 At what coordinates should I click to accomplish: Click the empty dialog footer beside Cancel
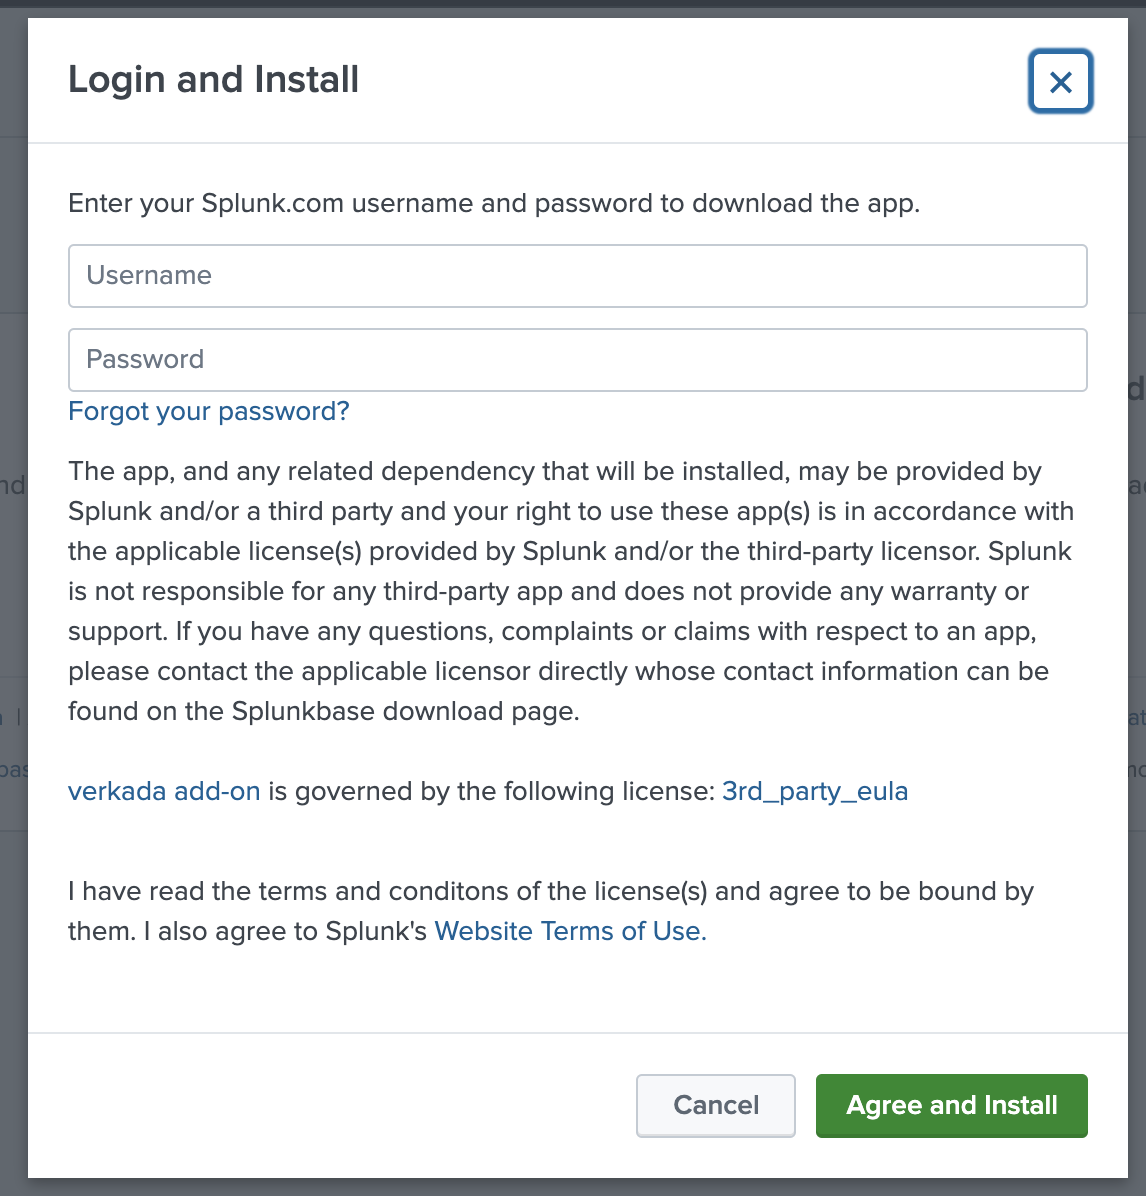(x=330, y=1105)
